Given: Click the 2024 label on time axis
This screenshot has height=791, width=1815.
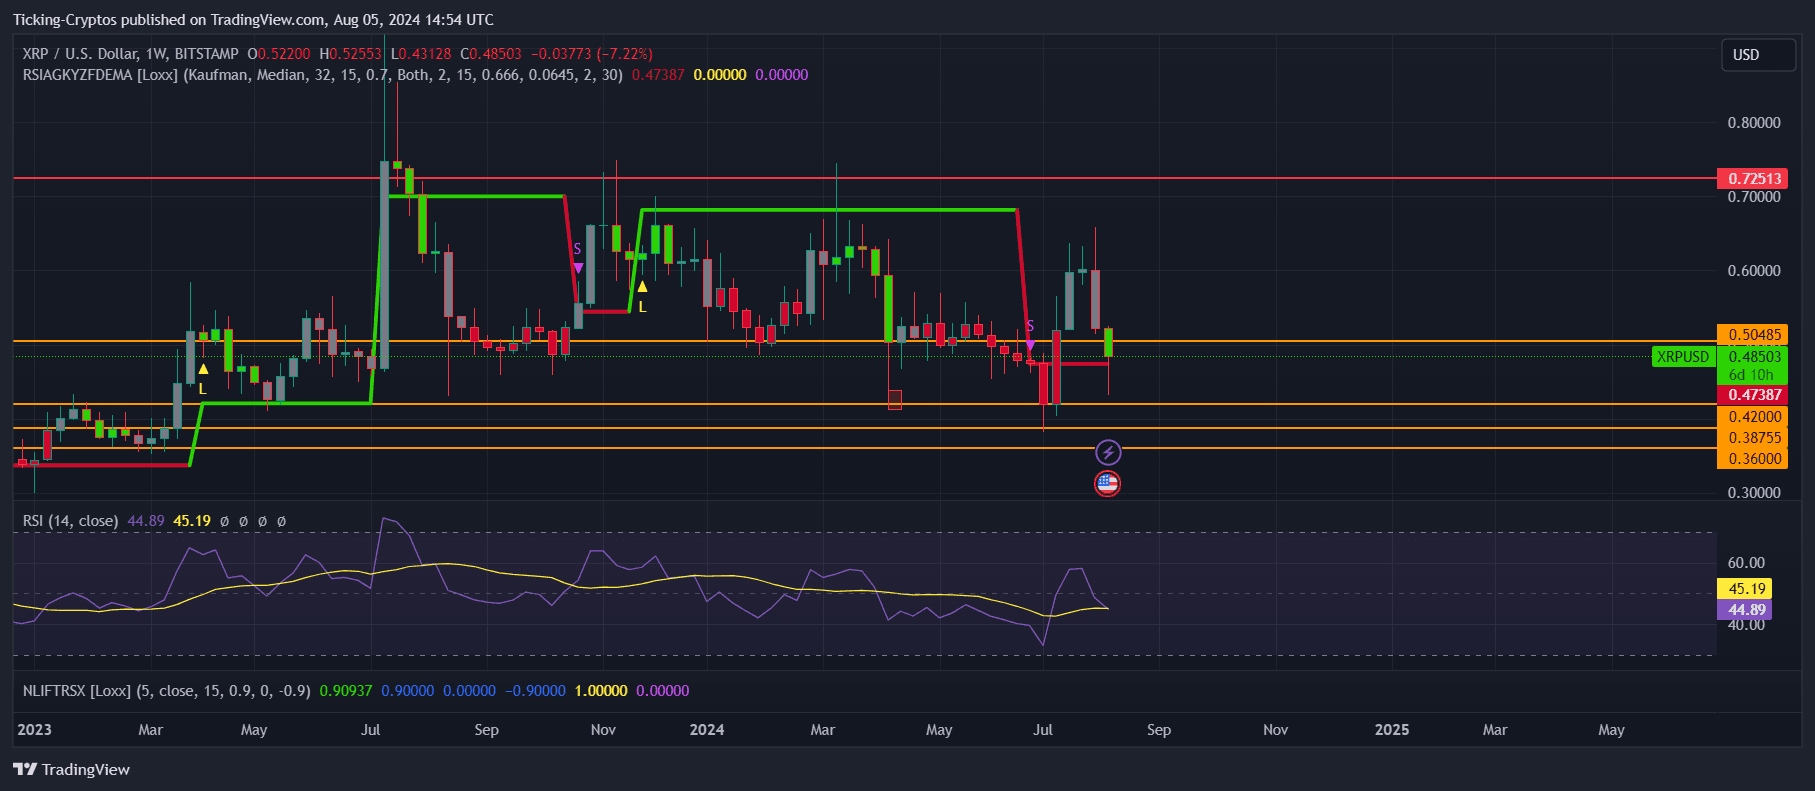Looking at the screenshot, I should pos(707,730).
